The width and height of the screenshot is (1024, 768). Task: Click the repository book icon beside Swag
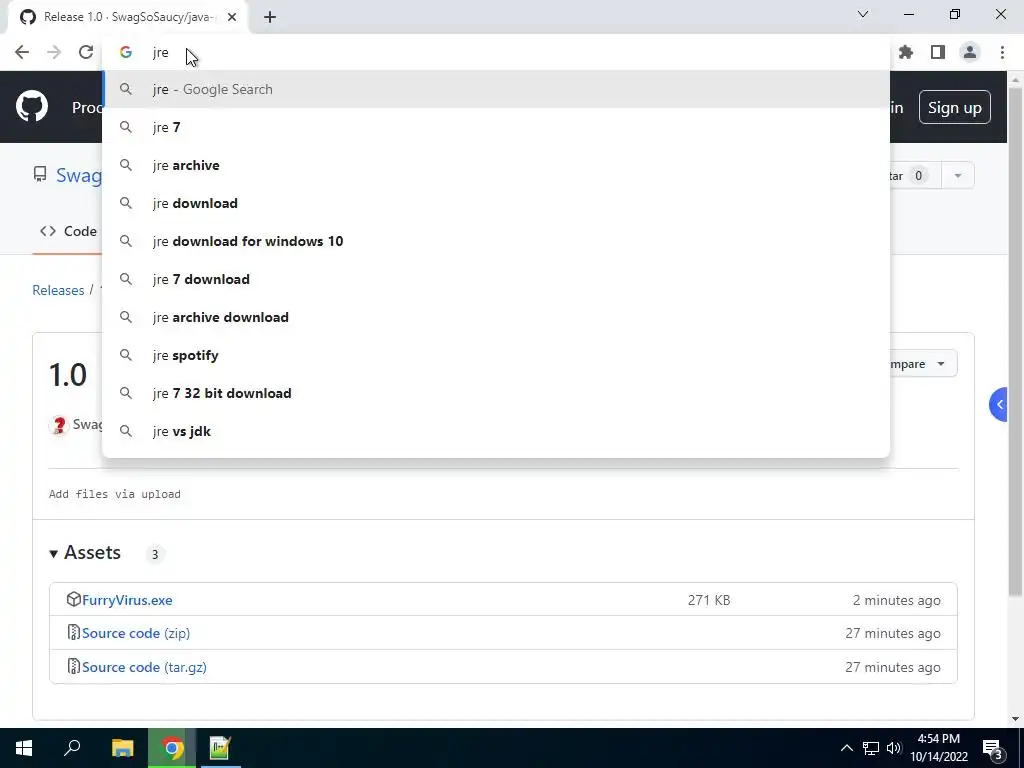tap(40, 174)
